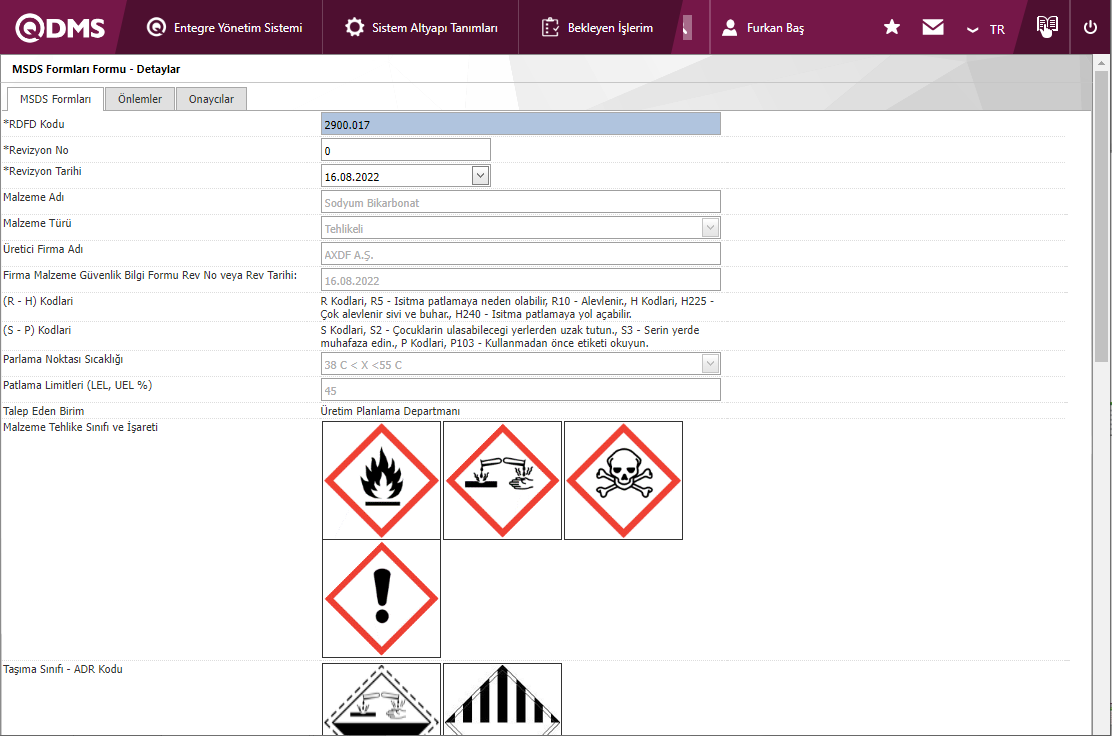This screenshot has width=1112, height=736.
Task: Select the ADR striped class 9 sign
Action: coord(502,699)
